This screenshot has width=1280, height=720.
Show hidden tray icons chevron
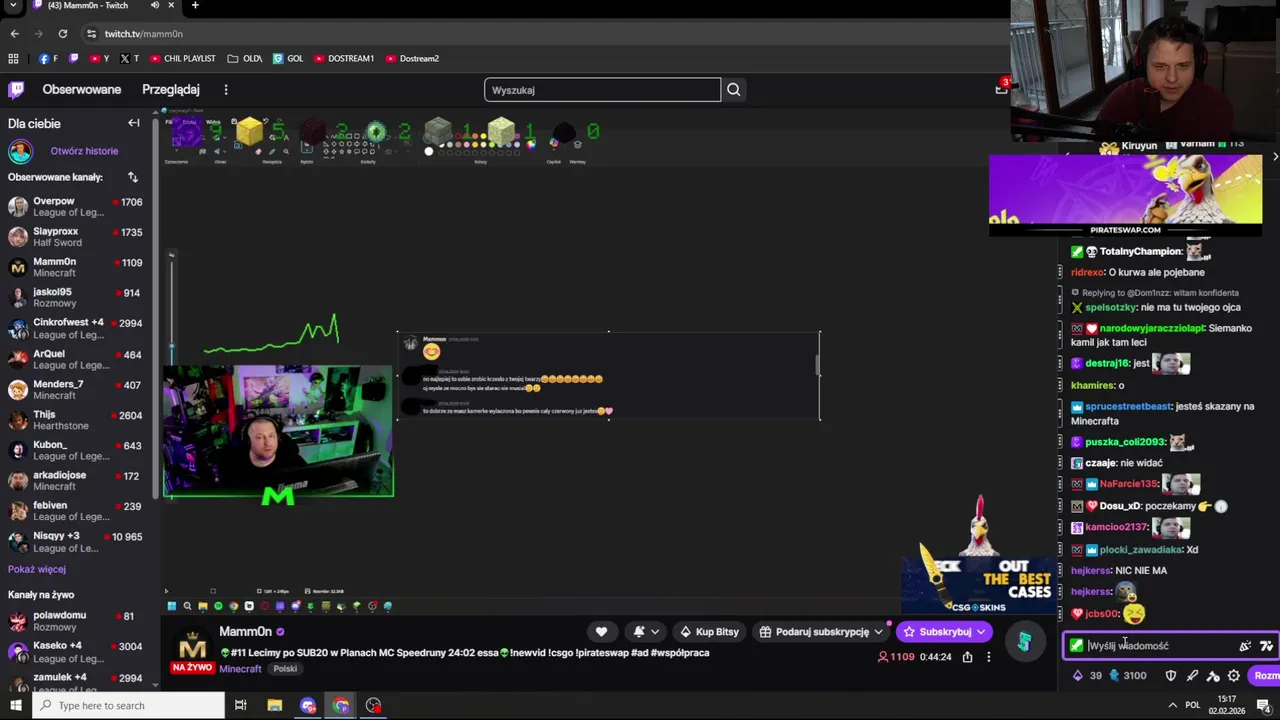tap(1173, 706)
